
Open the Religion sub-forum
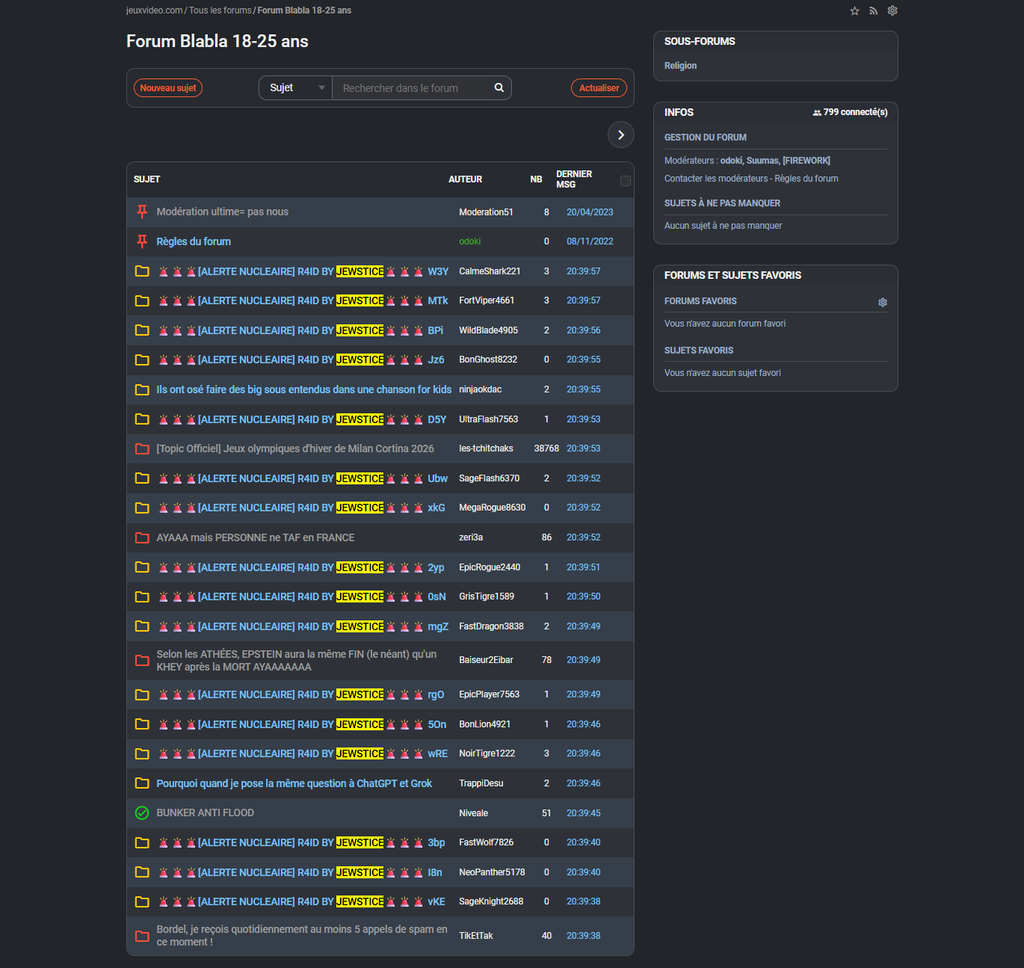(x=680, y=66)
